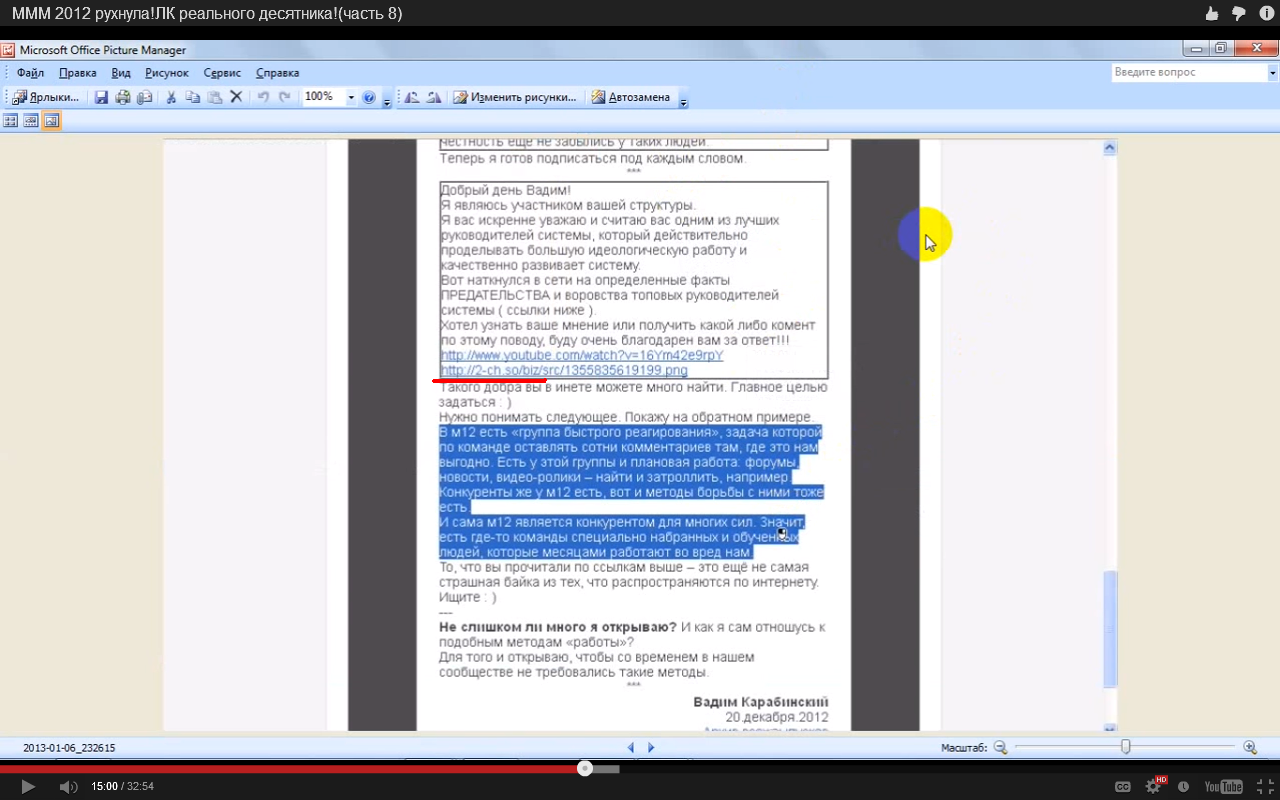This screenshot has height=800, width=1280.
Task: Click the zoom out magnifier next to Масштаб
Action: pyautogui.click(x=1000, y=747)
